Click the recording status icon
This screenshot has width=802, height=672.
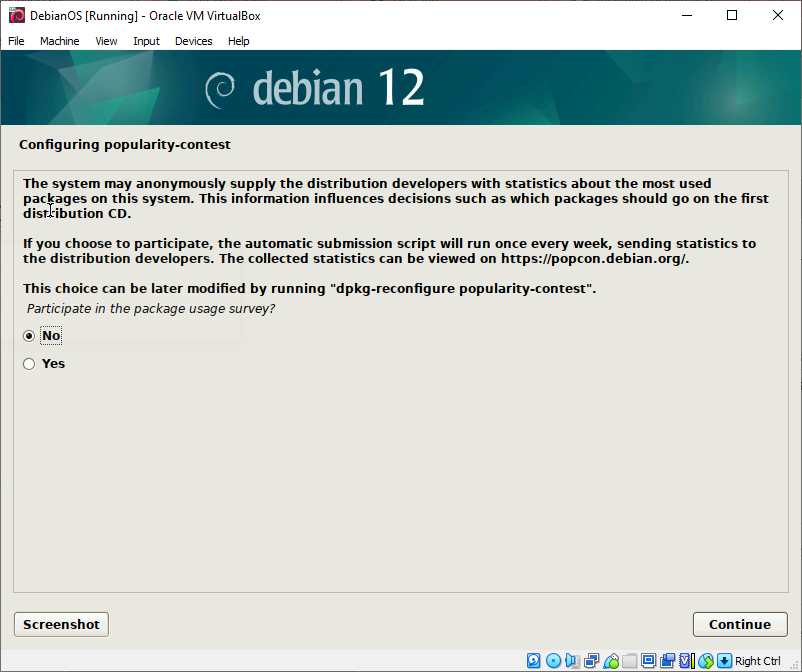667,661
